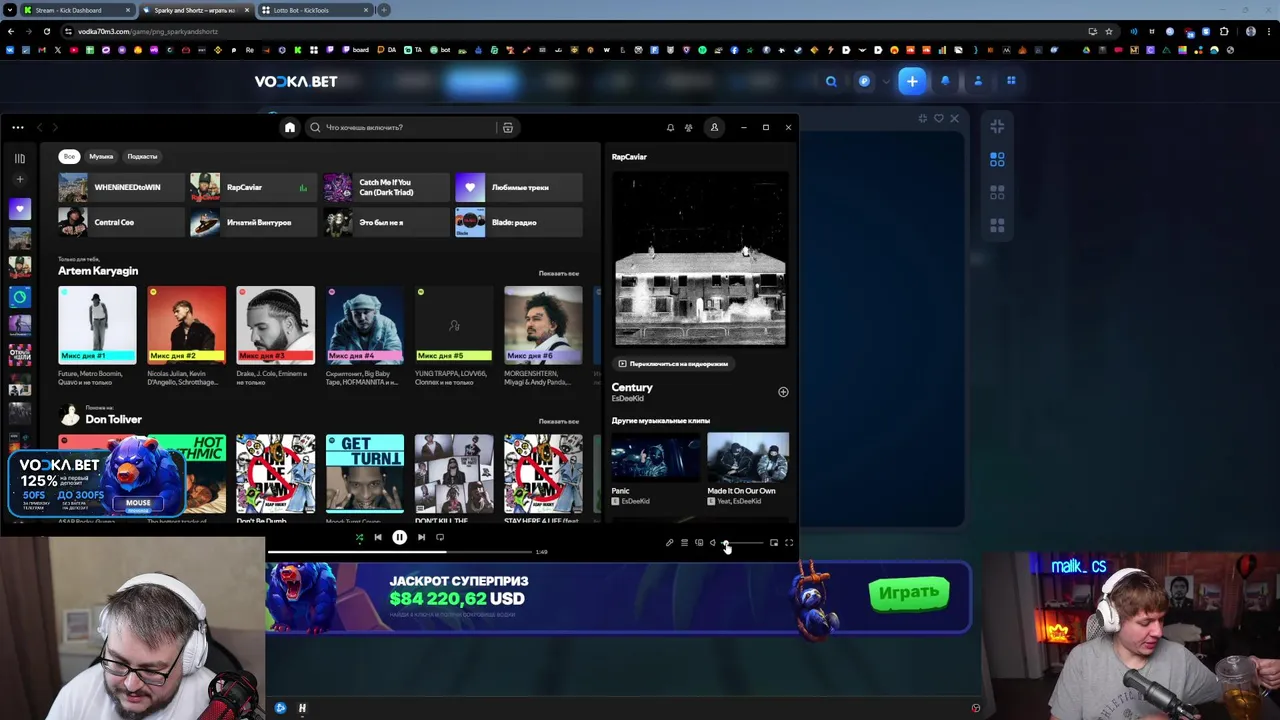Toggle repeat in the Spotify player
Image resolution: width=1280 pixels, height=720 pixels.
coord(440,537)
